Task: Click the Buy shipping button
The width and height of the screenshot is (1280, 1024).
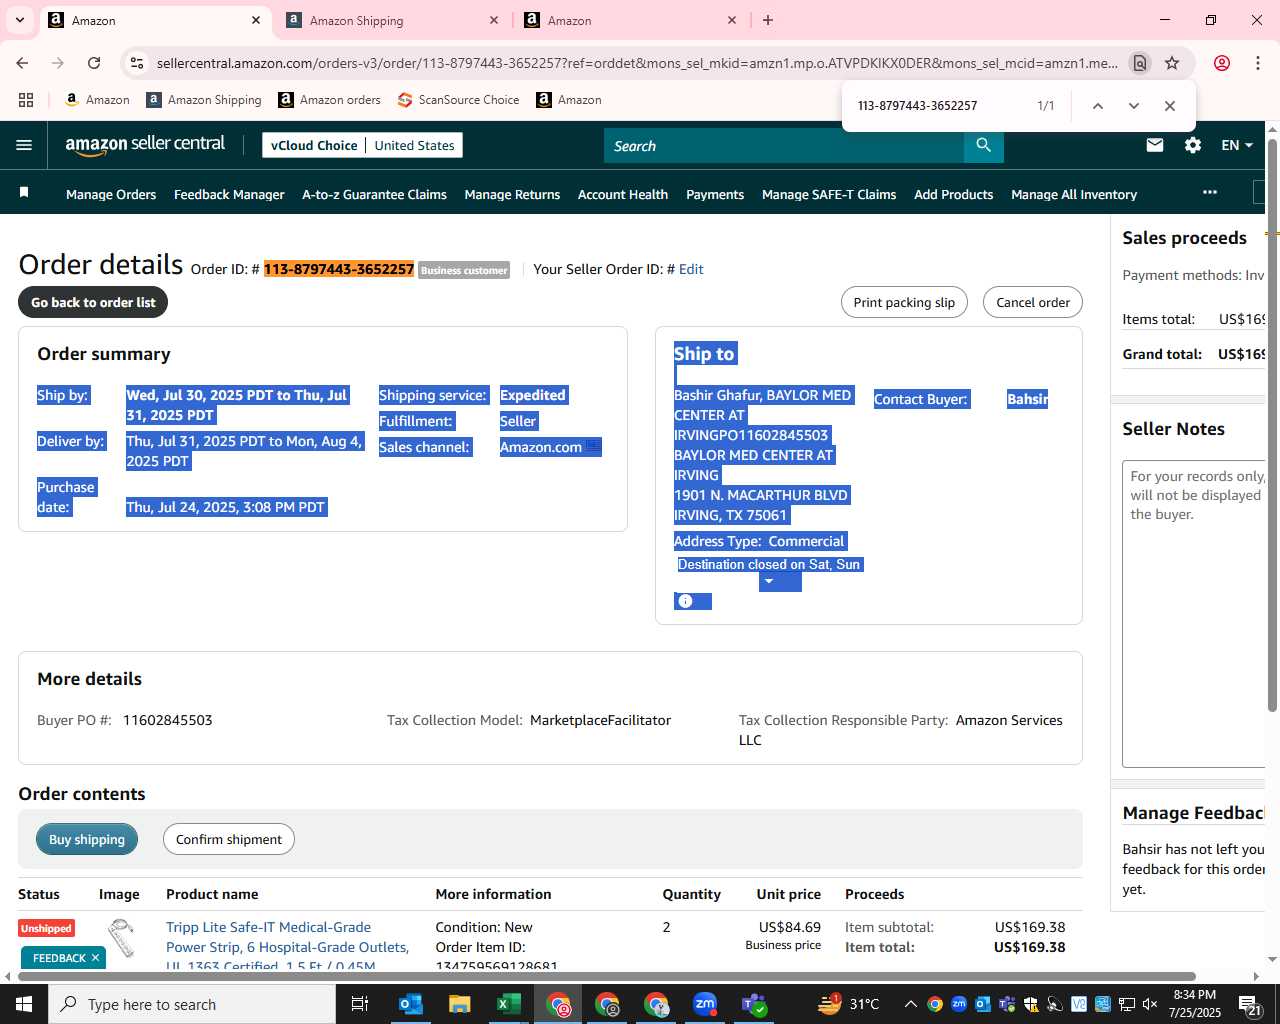Action: (x=87, y=839)
